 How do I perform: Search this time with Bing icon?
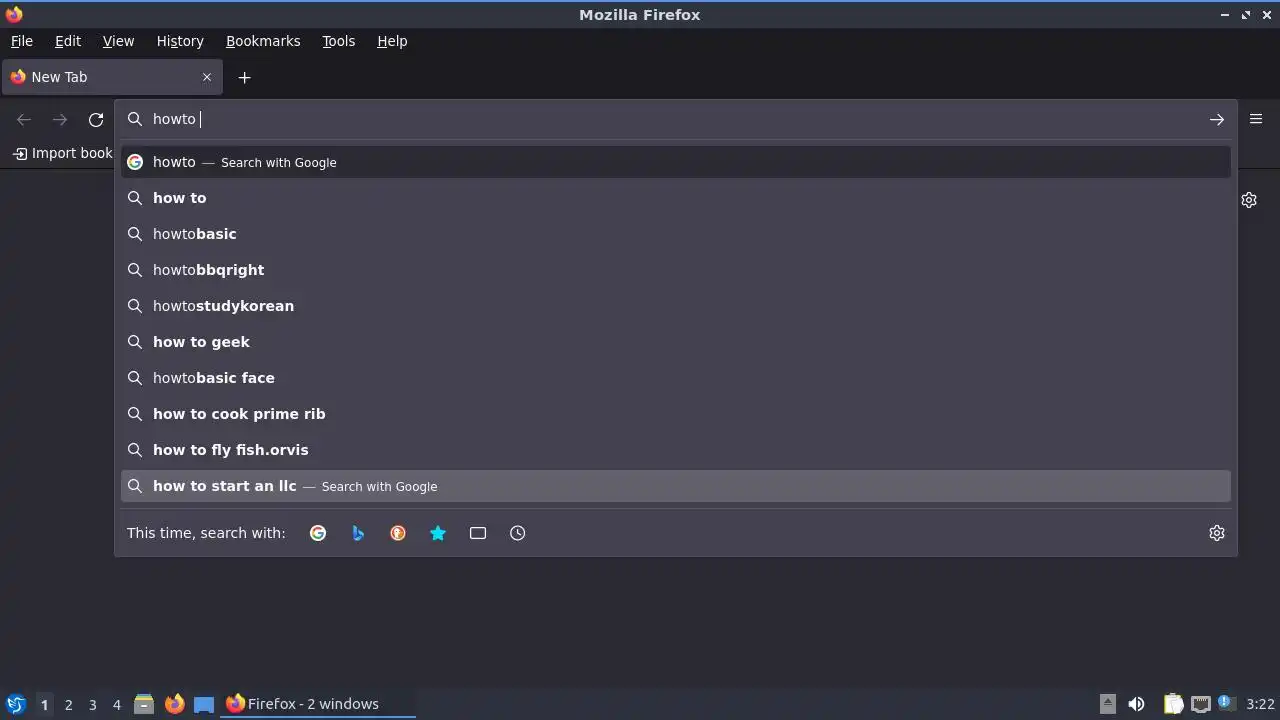click(x=358, y=533)
